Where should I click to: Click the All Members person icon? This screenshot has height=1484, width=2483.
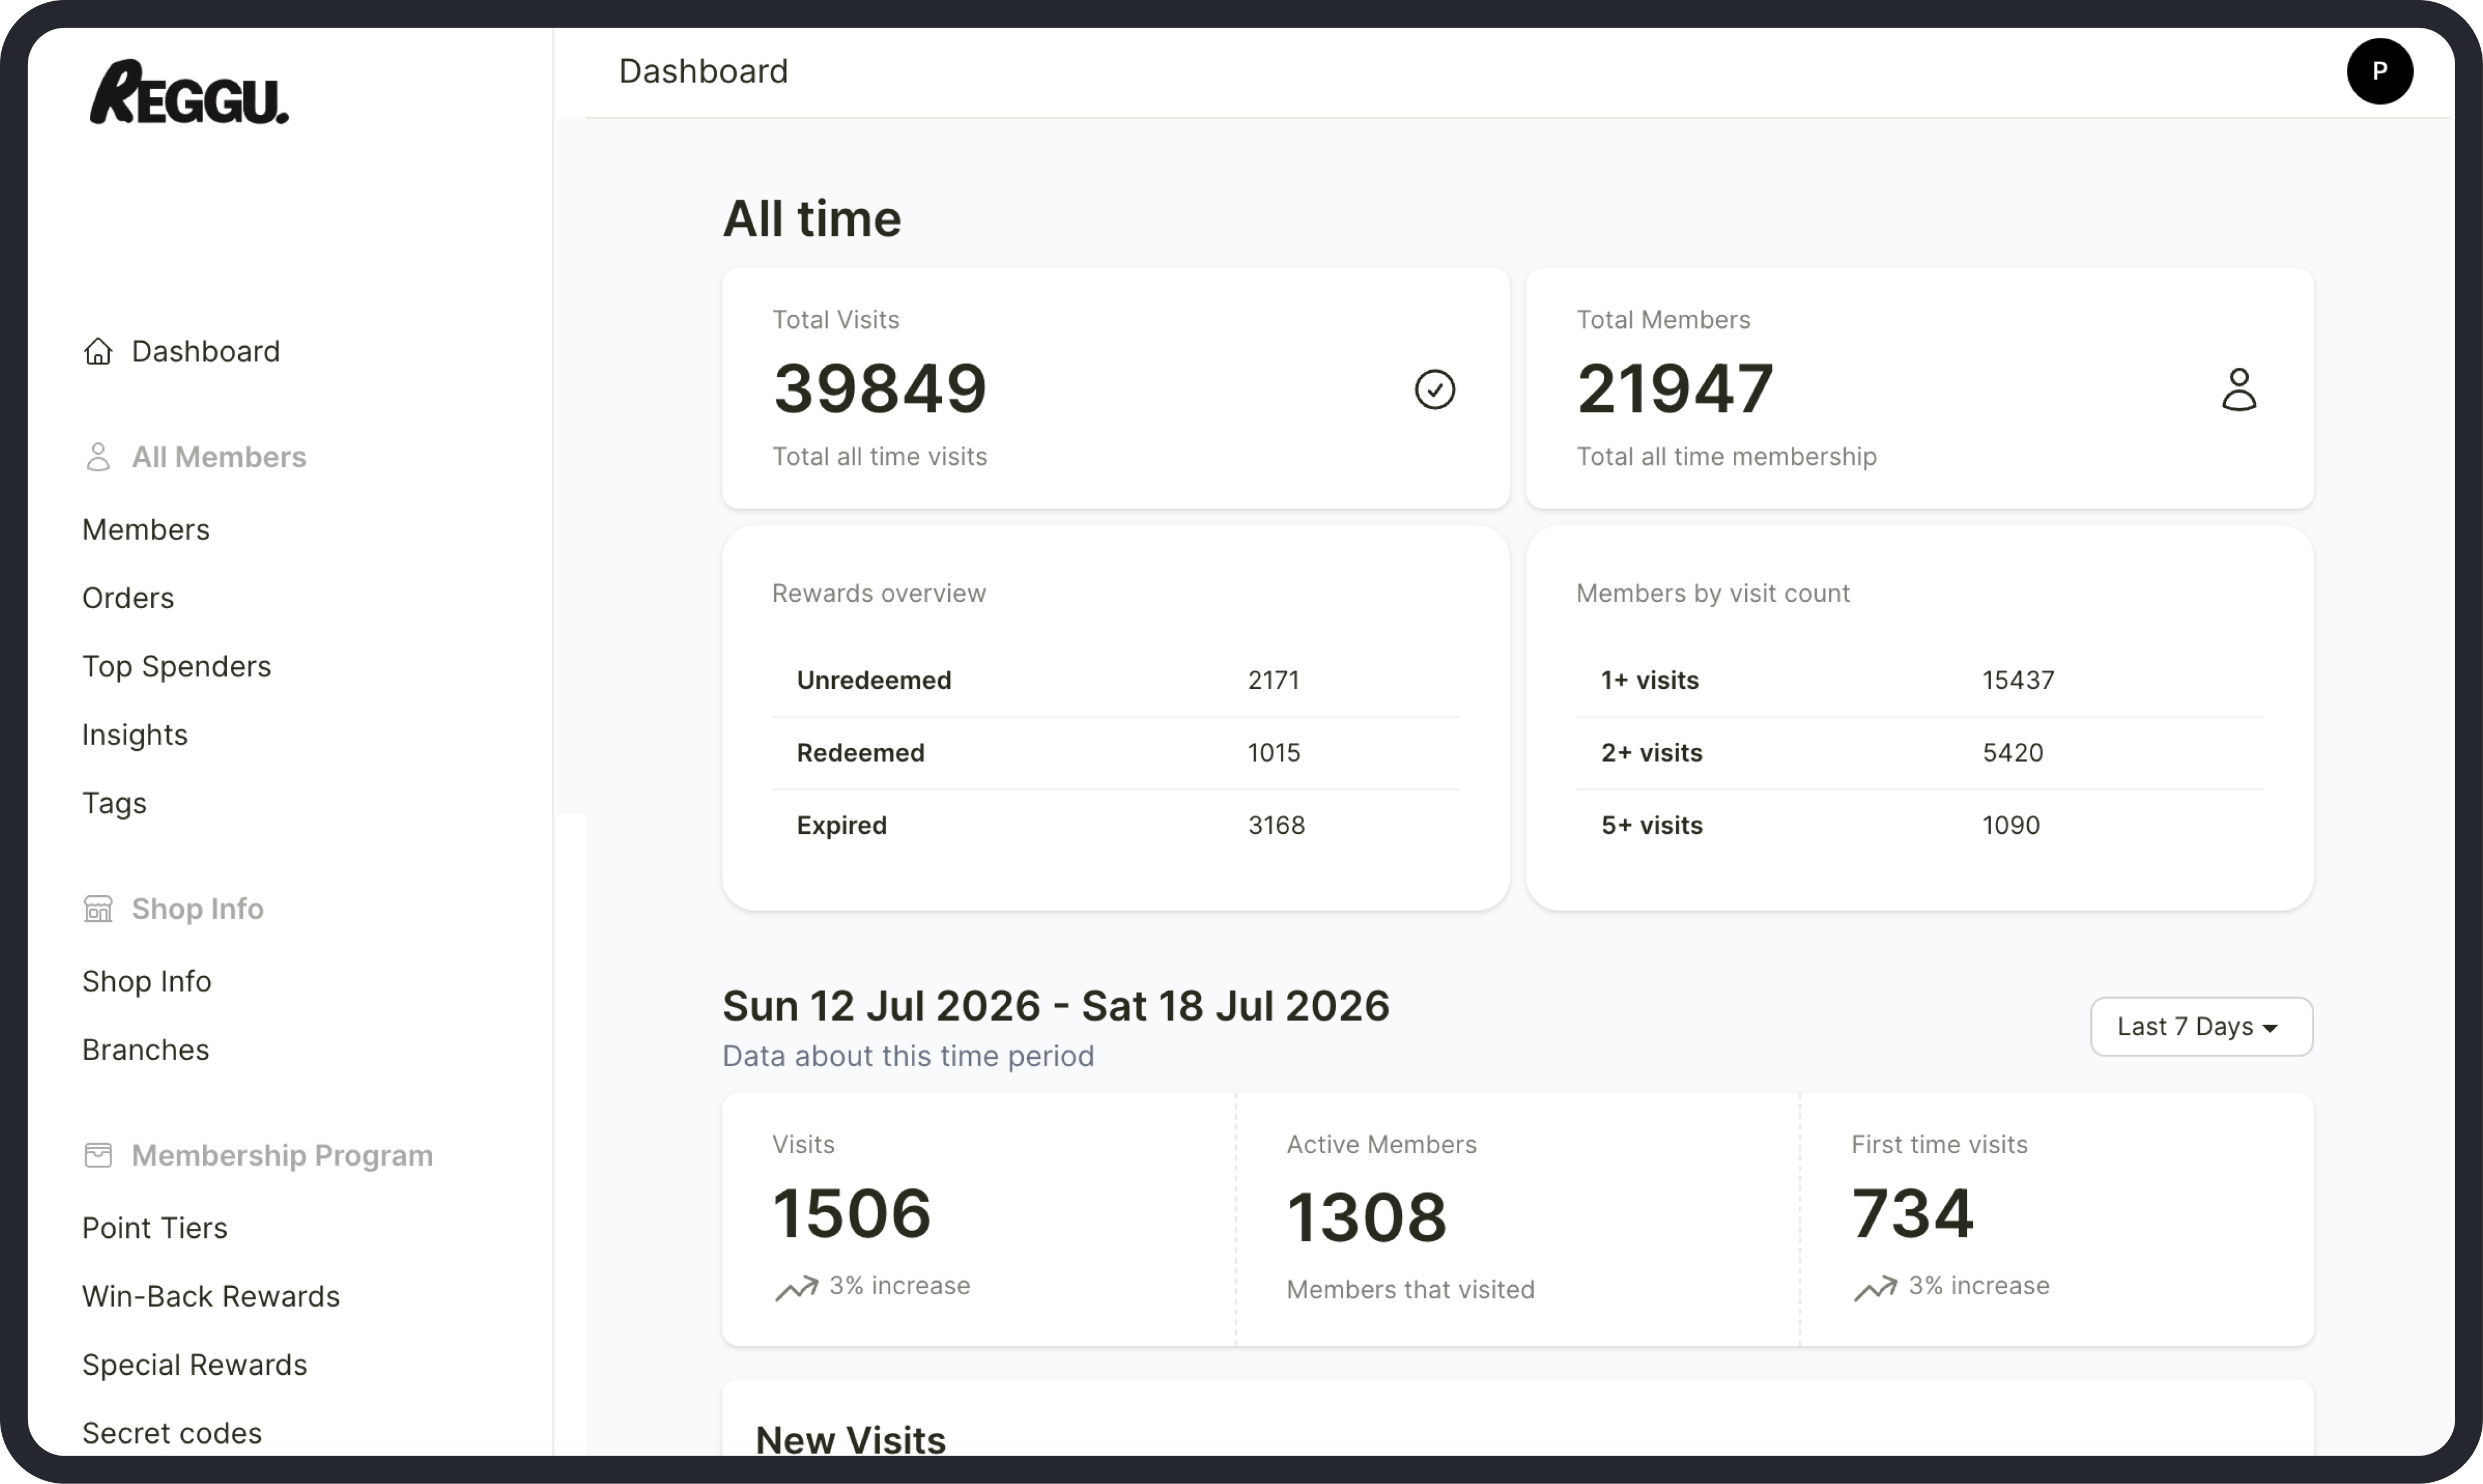[x=98, y=457]
